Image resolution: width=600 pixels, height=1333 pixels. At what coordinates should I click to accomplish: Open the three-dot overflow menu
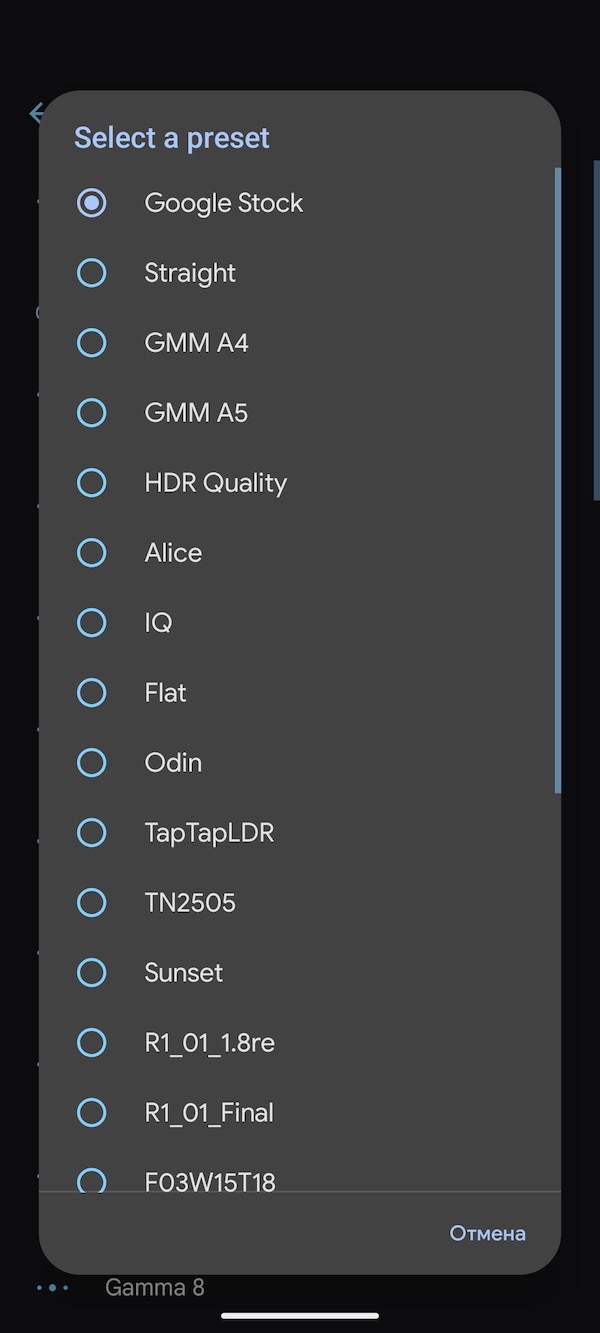[52, 1287]
